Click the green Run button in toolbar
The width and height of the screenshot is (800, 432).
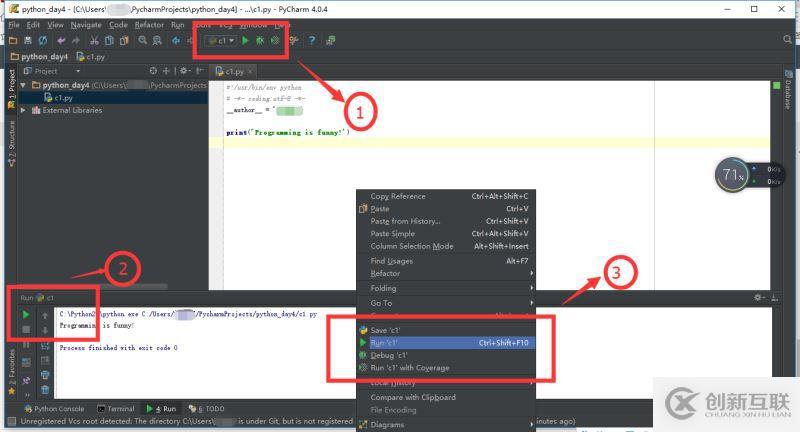245,40
